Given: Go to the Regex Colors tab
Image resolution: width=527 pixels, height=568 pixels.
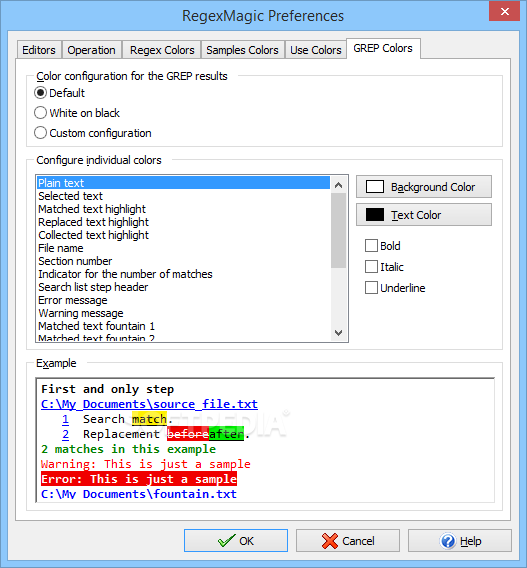Looking at the screenshot, I should click(162, 50).
